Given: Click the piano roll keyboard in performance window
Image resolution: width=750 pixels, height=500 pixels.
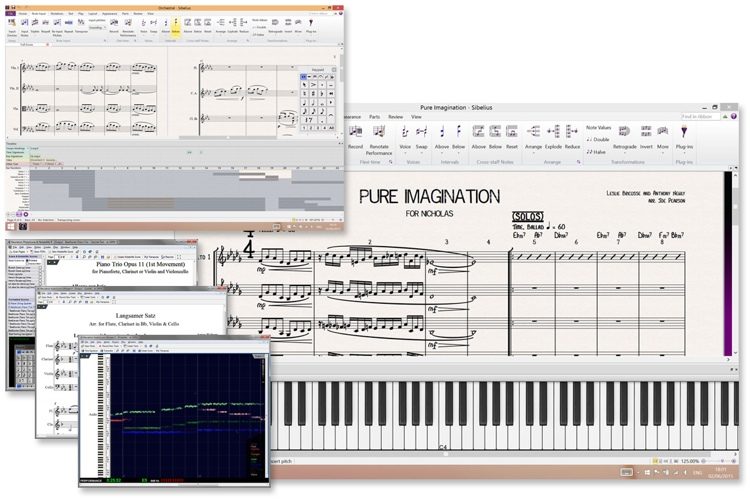Looking at the screenshot, I should 101,414.
